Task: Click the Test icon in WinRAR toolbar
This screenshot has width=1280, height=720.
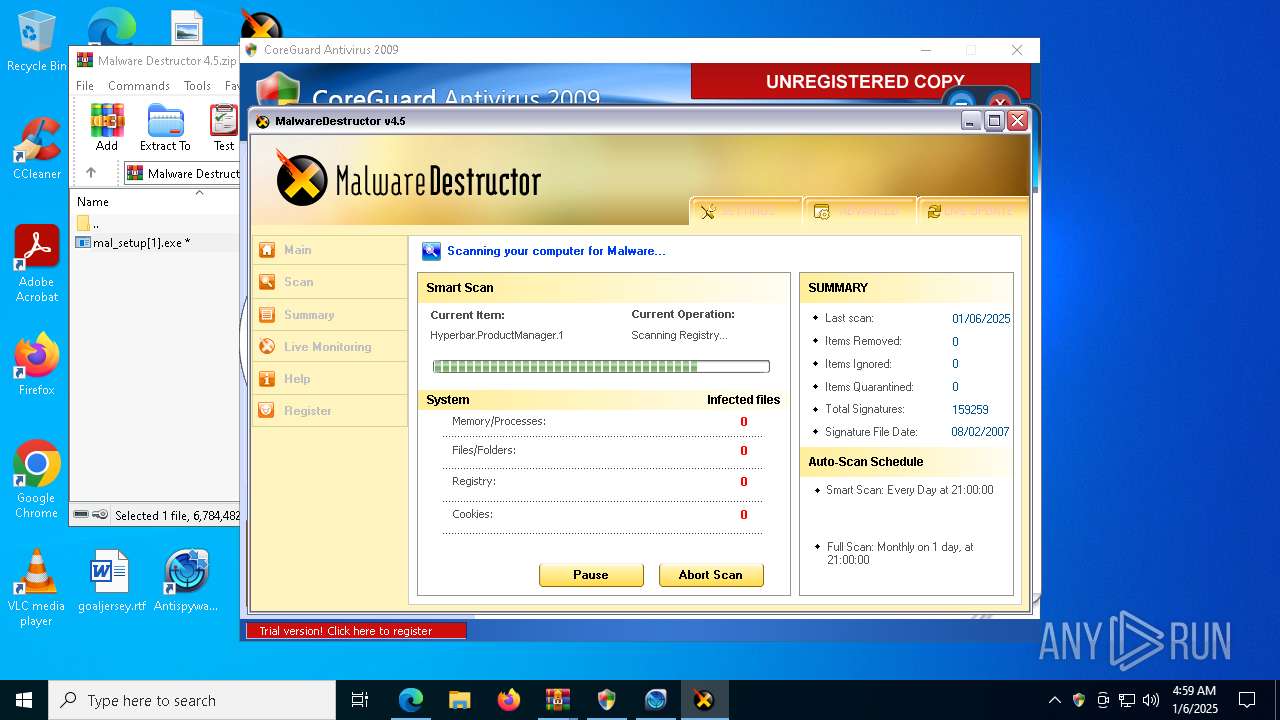Action: 224,128
